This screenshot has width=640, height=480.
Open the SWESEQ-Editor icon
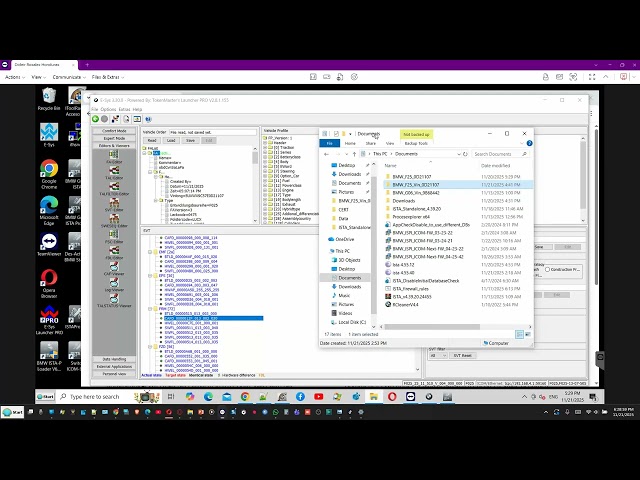(114, 220)
